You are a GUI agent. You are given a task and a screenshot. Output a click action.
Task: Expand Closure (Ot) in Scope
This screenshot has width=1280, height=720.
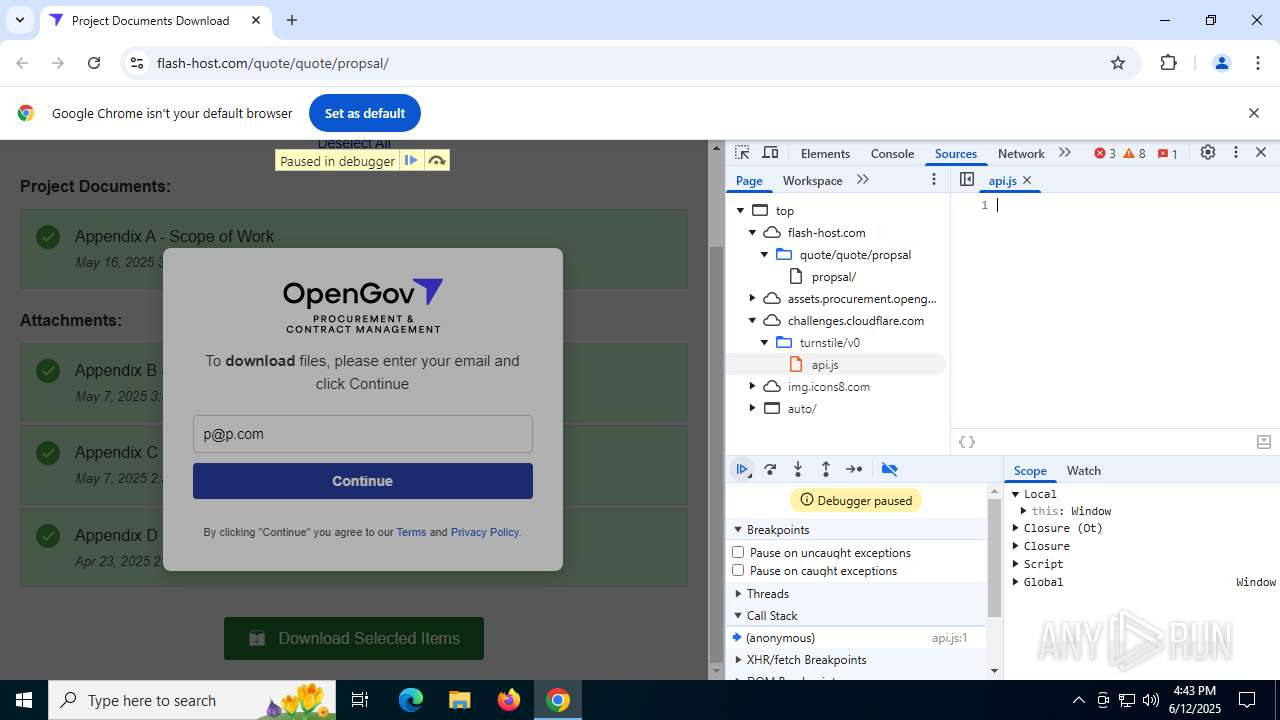(1015, 528)
